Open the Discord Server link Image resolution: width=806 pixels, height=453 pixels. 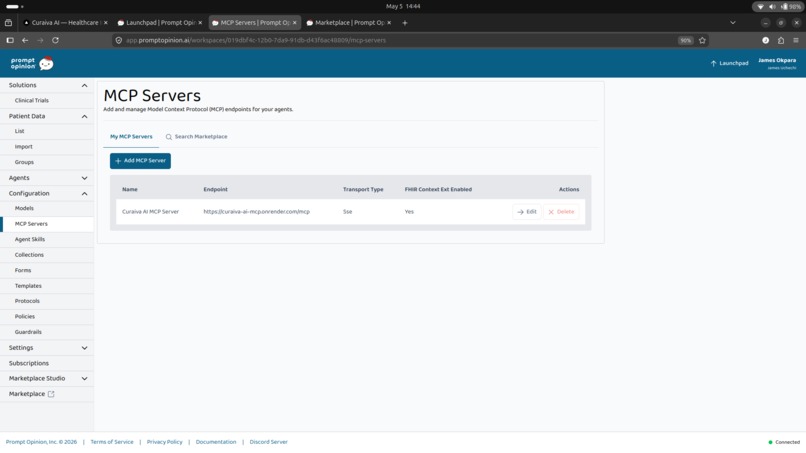coord(268,442)
